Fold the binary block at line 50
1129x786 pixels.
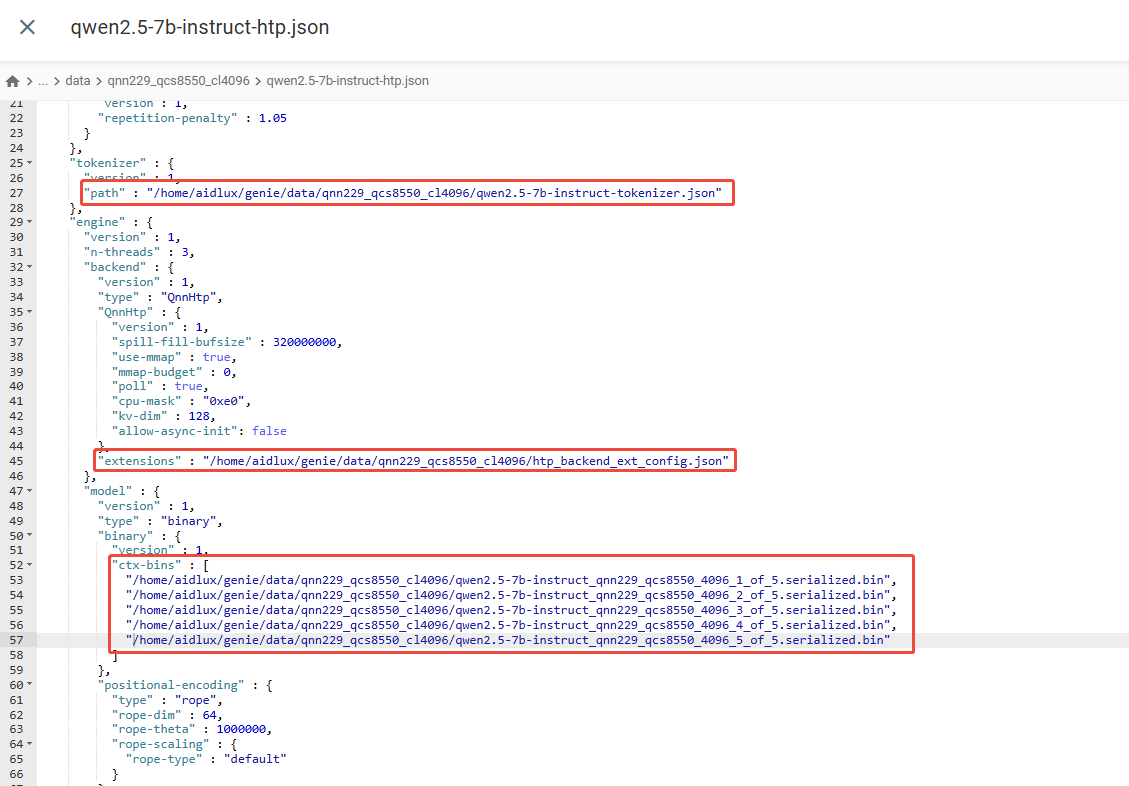pyautogui.click(x=29, y=536)
